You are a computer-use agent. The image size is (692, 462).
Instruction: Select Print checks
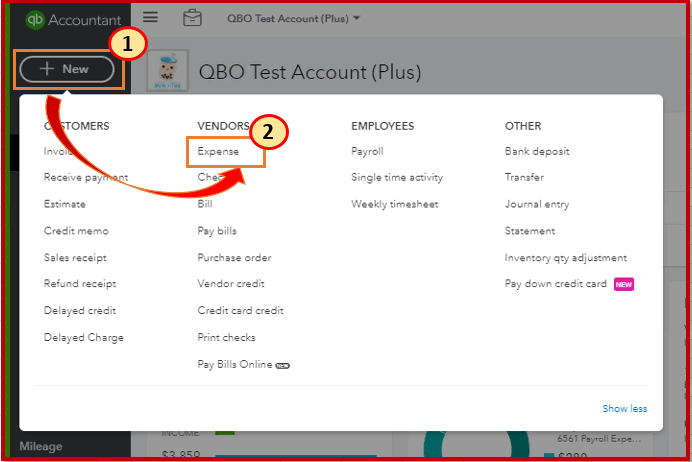click(x=226, y=338)
